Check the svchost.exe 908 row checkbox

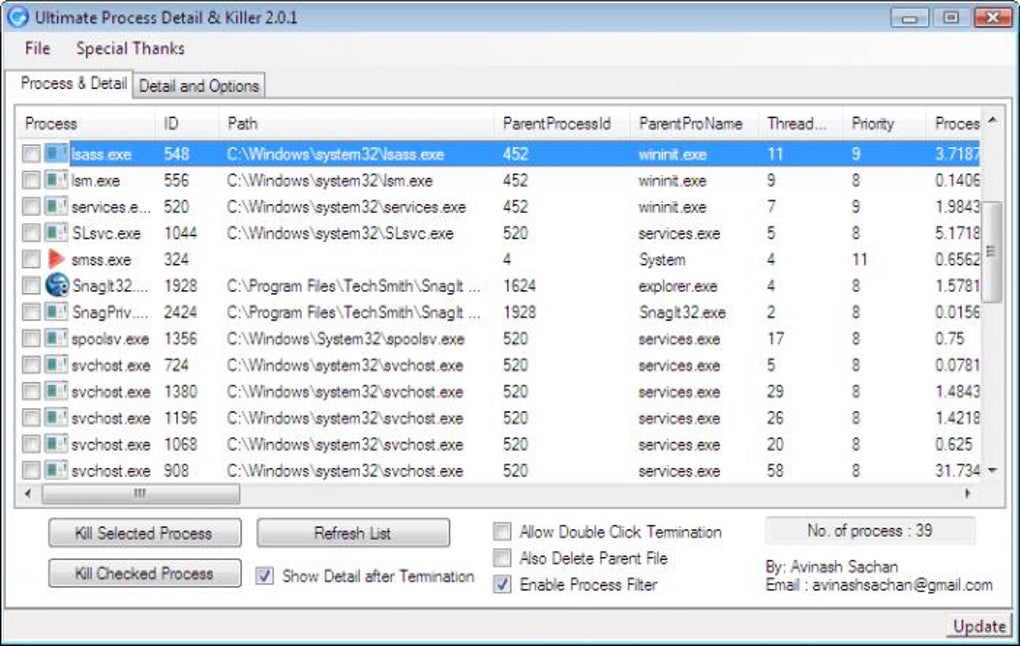31,470
